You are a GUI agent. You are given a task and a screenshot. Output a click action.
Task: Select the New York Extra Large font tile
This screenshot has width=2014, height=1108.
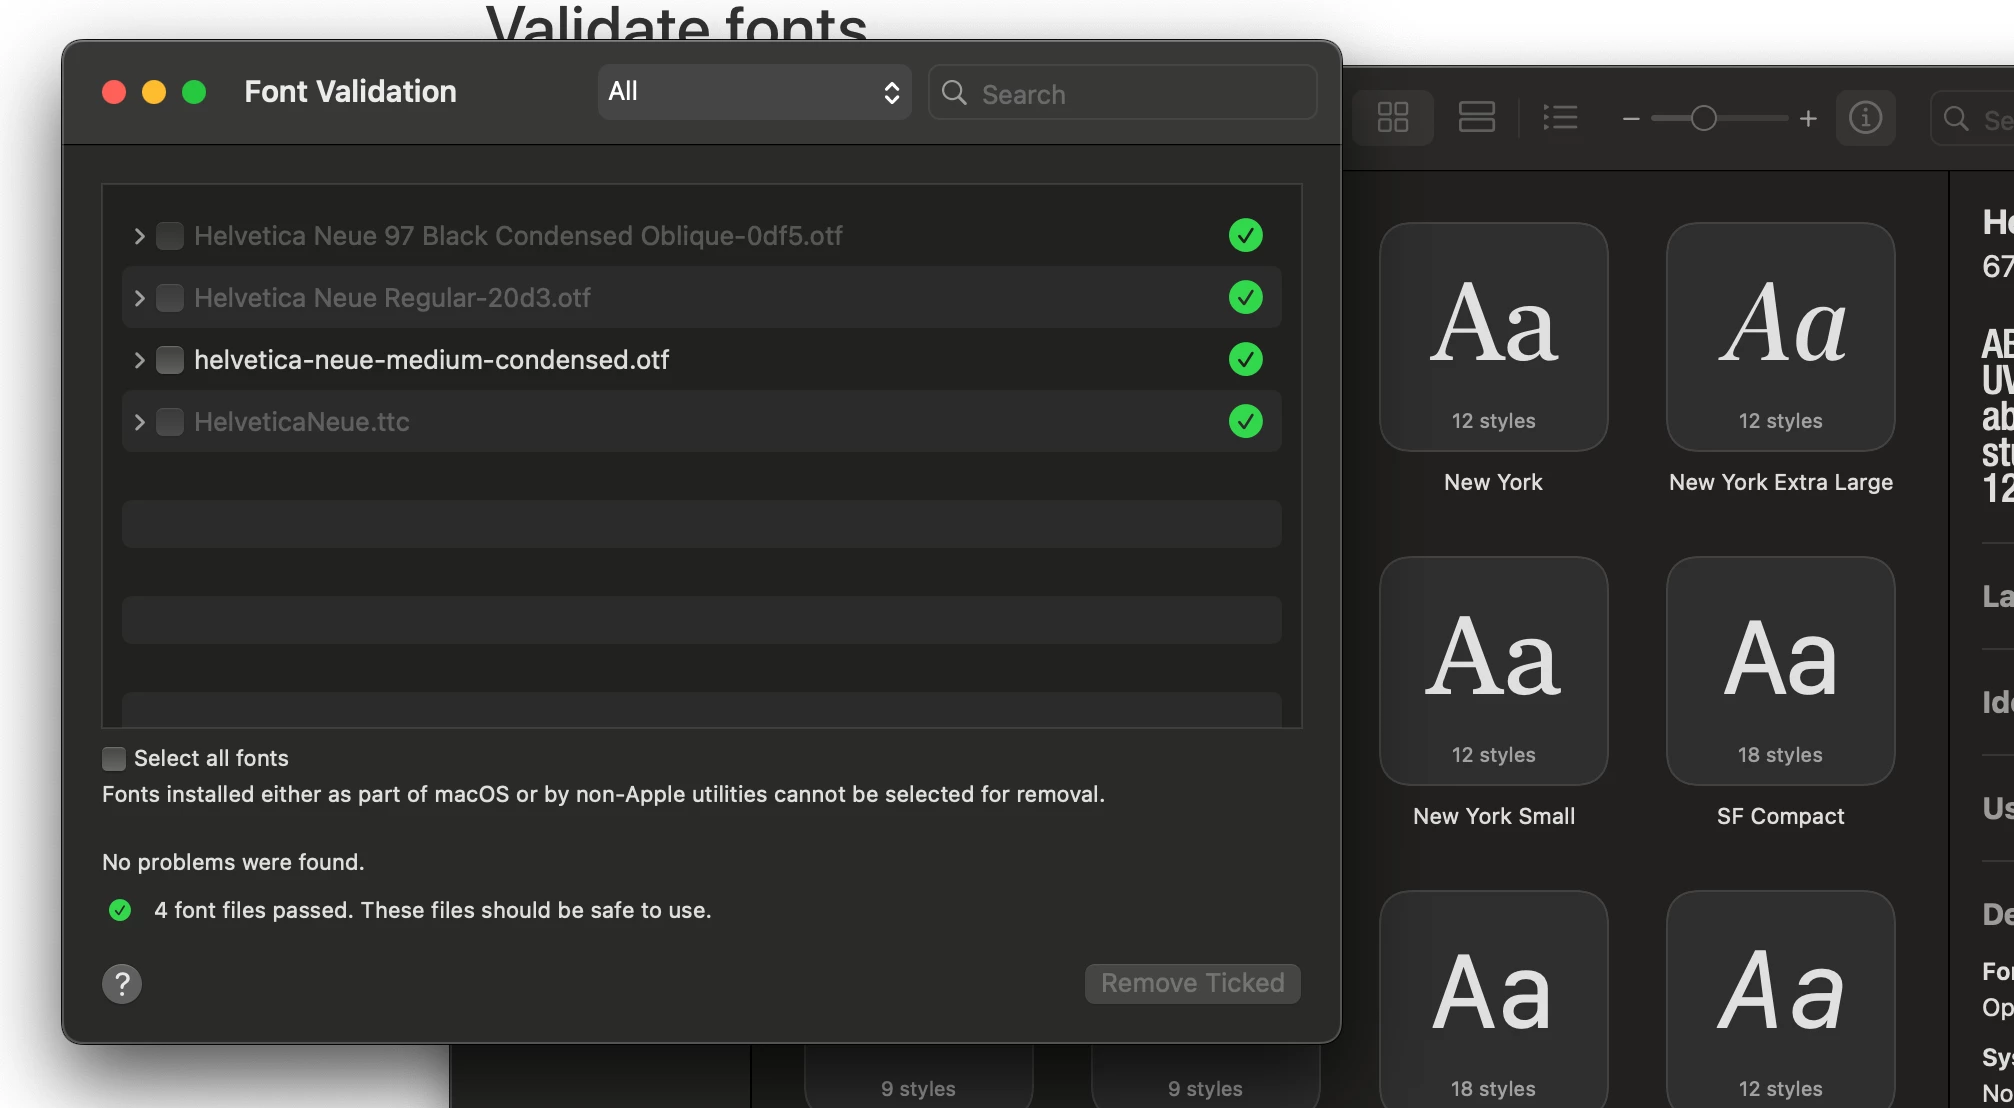pos(1780,337)
